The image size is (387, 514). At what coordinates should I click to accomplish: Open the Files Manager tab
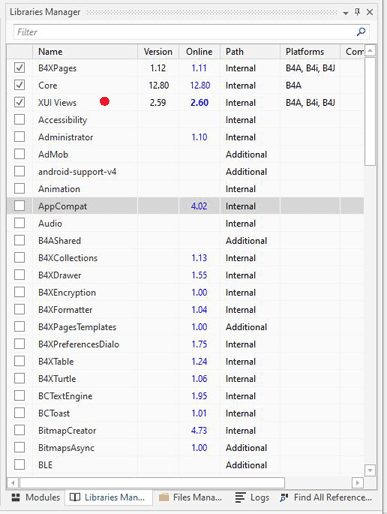click(x=190, y=497)
